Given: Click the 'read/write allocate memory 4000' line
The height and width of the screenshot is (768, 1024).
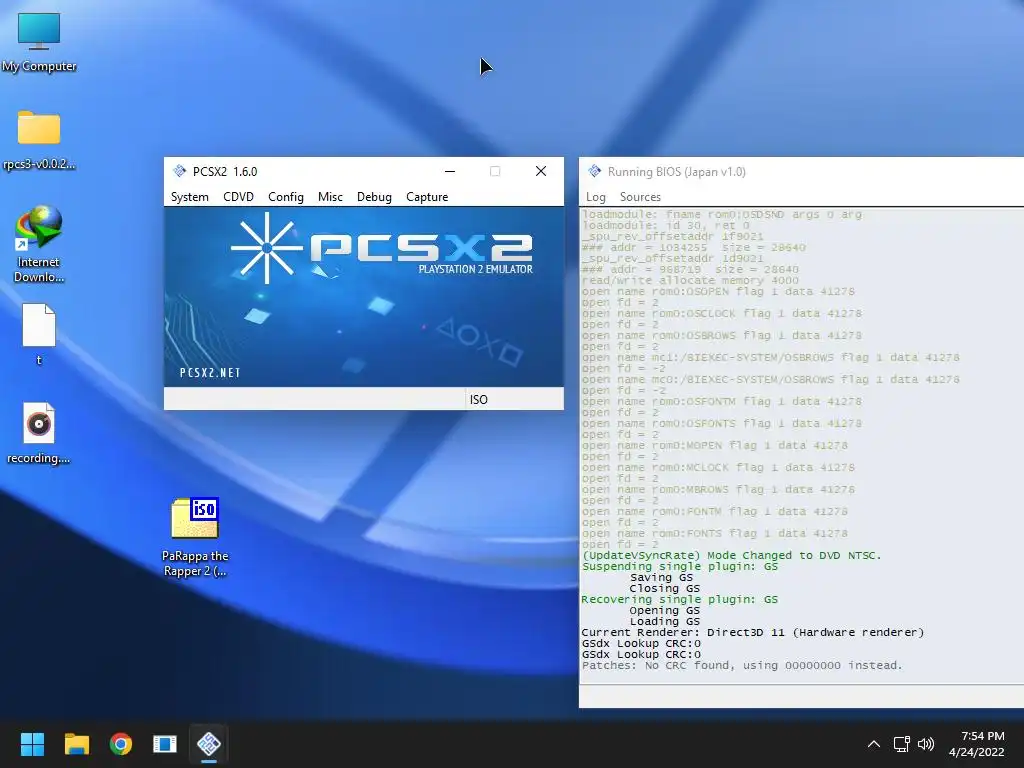Looking at the screenshot, I should (x=690, y=280).
